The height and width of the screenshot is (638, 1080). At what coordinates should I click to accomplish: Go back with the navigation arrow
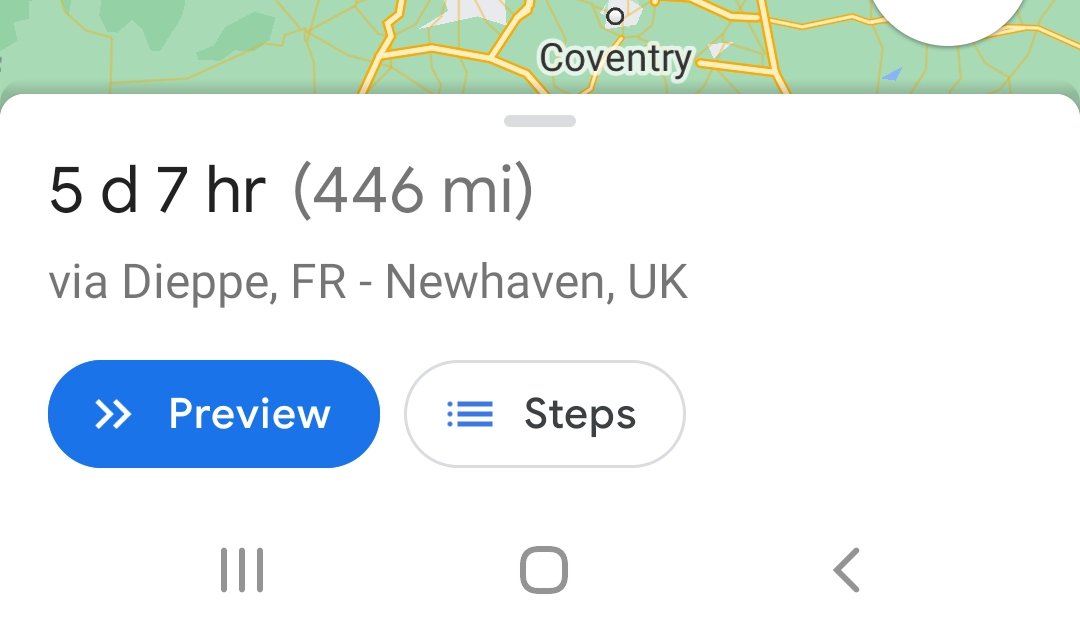[846, 570]
